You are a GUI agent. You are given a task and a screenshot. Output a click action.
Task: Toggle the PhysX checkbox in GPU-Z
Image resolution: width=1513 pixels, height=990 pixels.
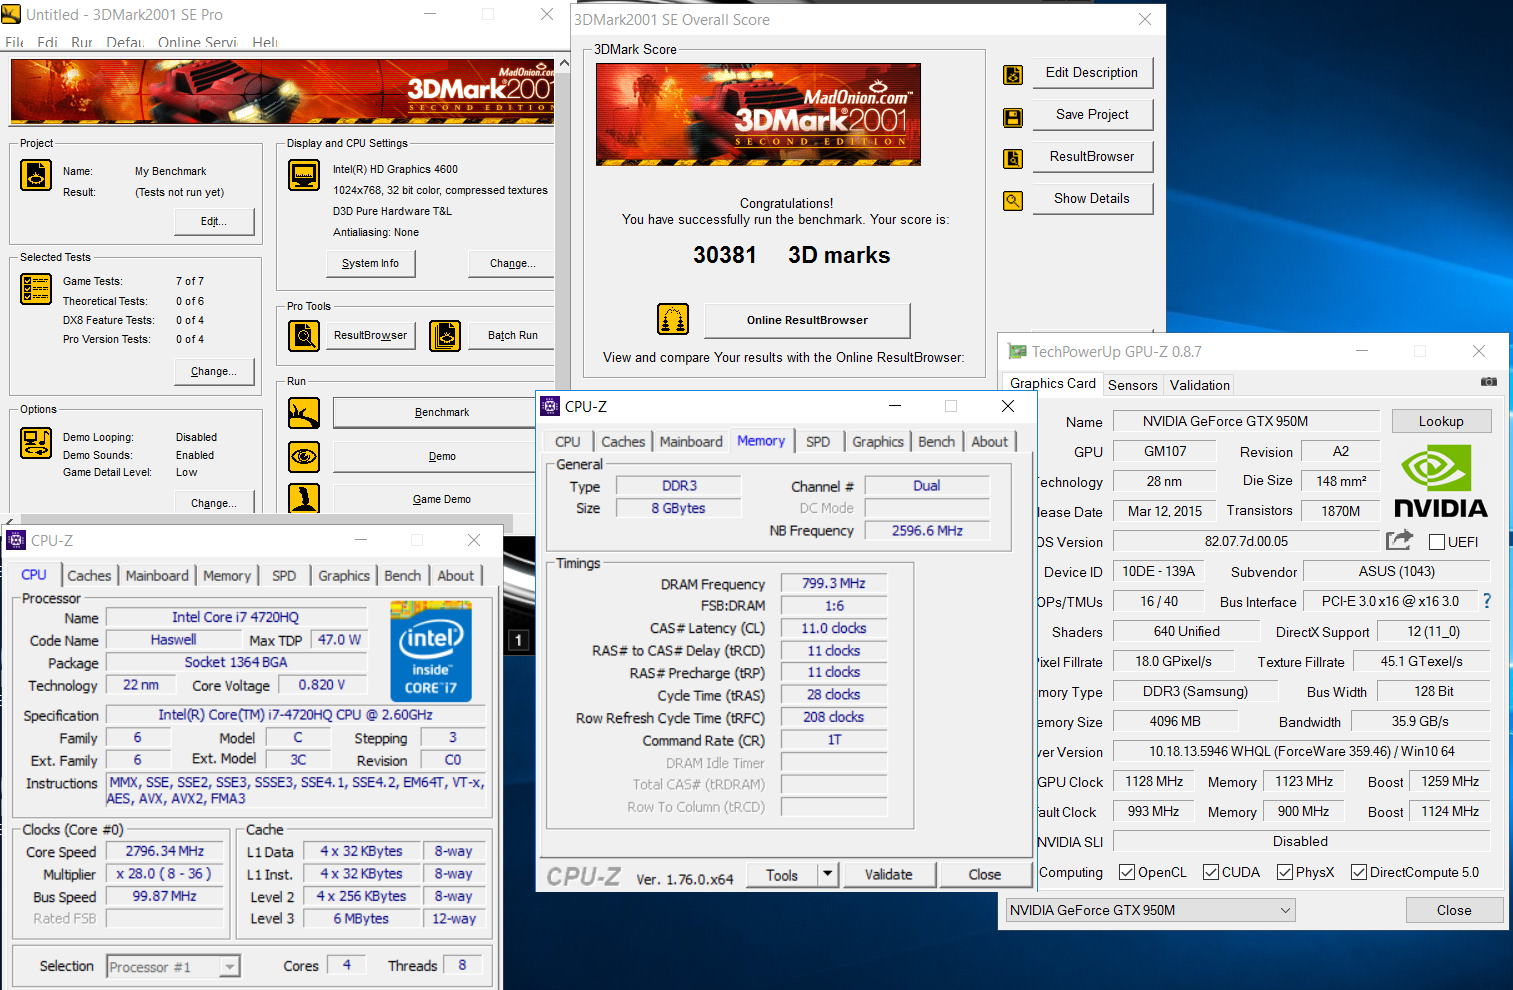tap(1285, 872)
